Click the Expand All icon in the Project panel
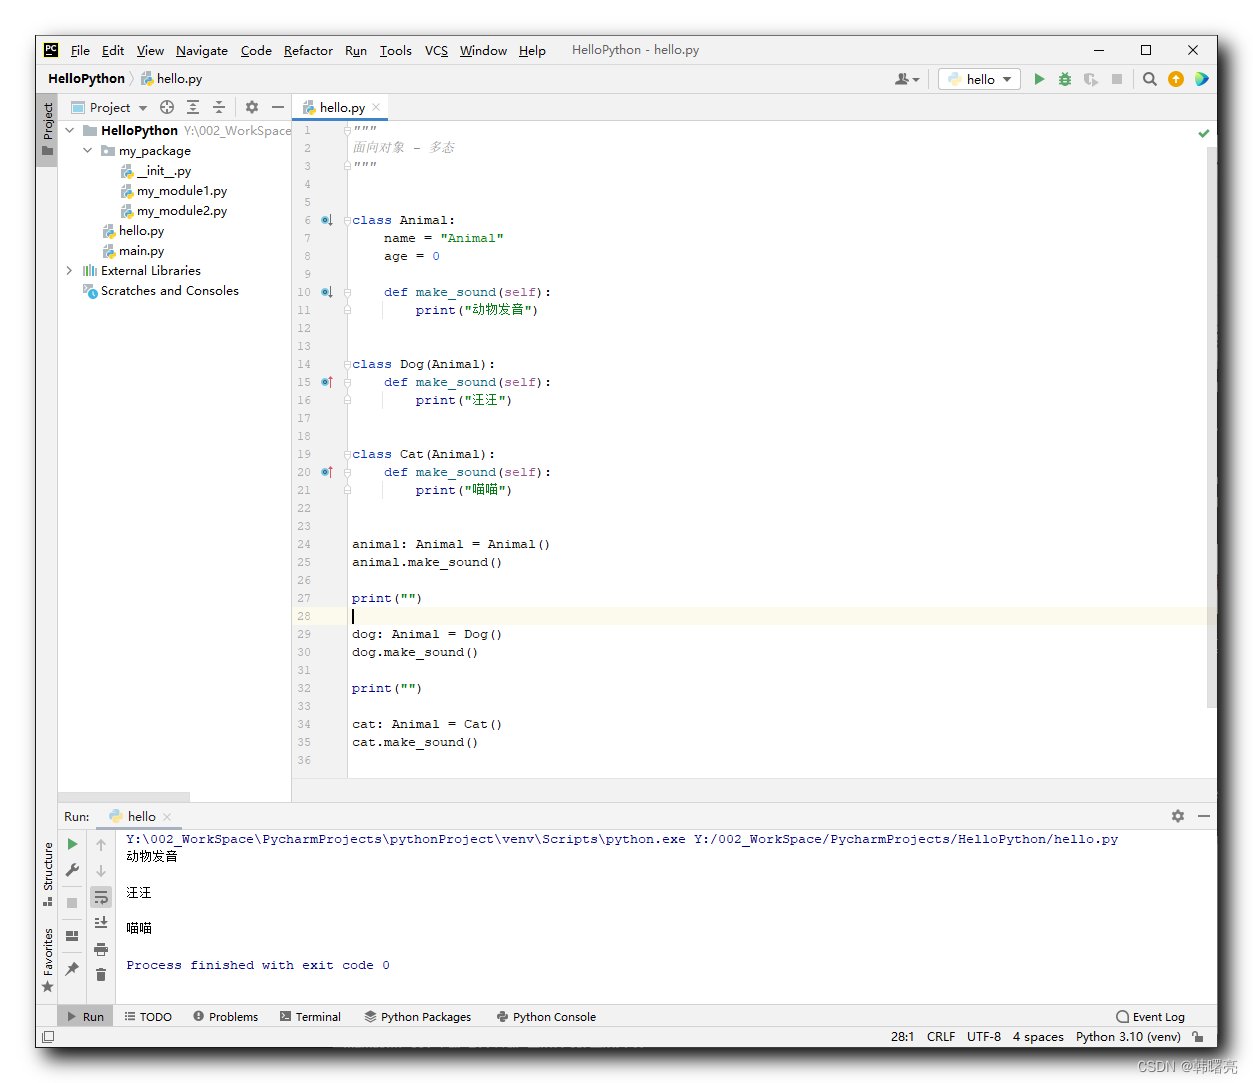 193,107
